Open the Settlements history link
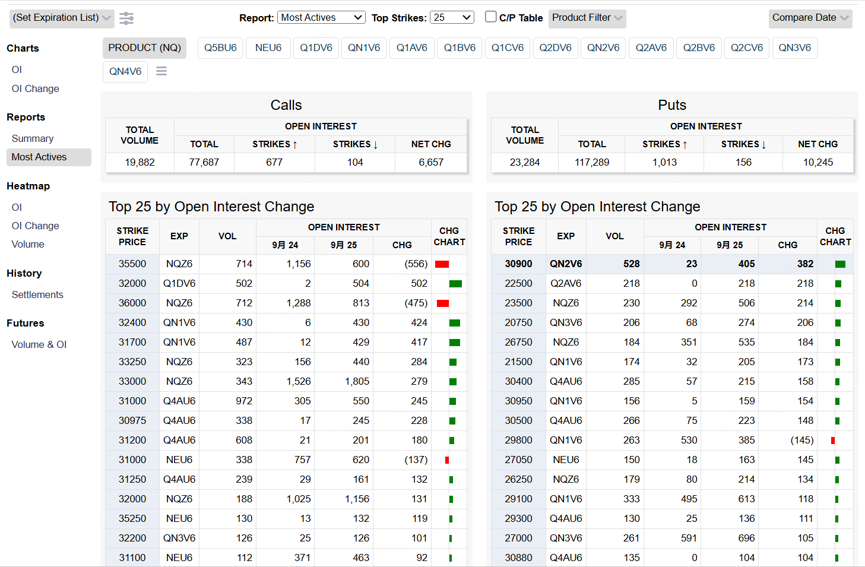The image size is (865, 567). [38, 295]
